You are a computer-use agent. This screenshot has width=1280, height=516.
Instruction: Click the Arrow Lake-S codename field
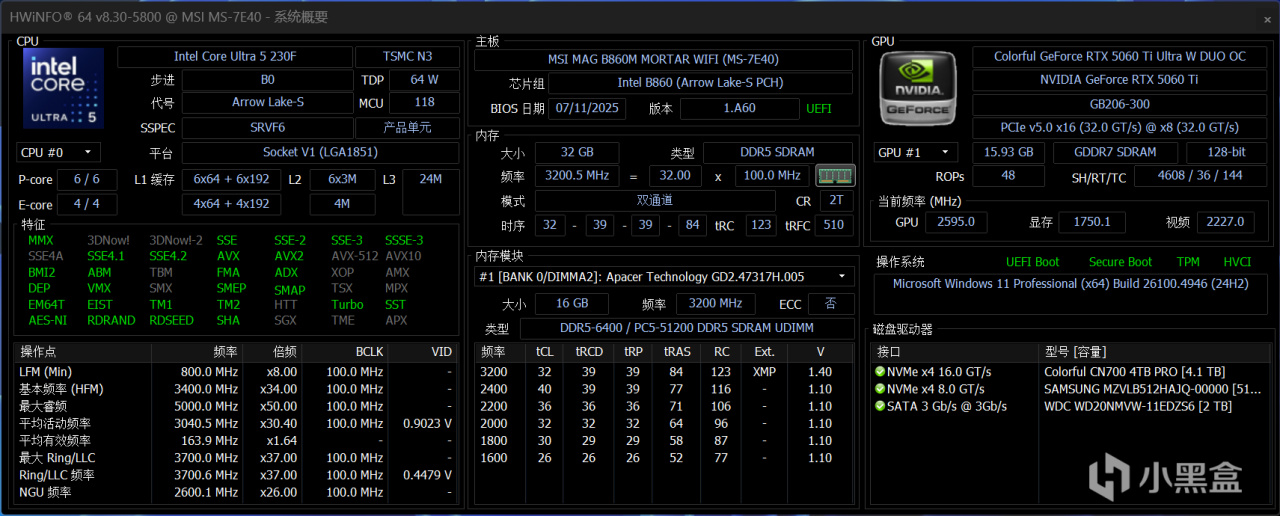tap(268, 102)
